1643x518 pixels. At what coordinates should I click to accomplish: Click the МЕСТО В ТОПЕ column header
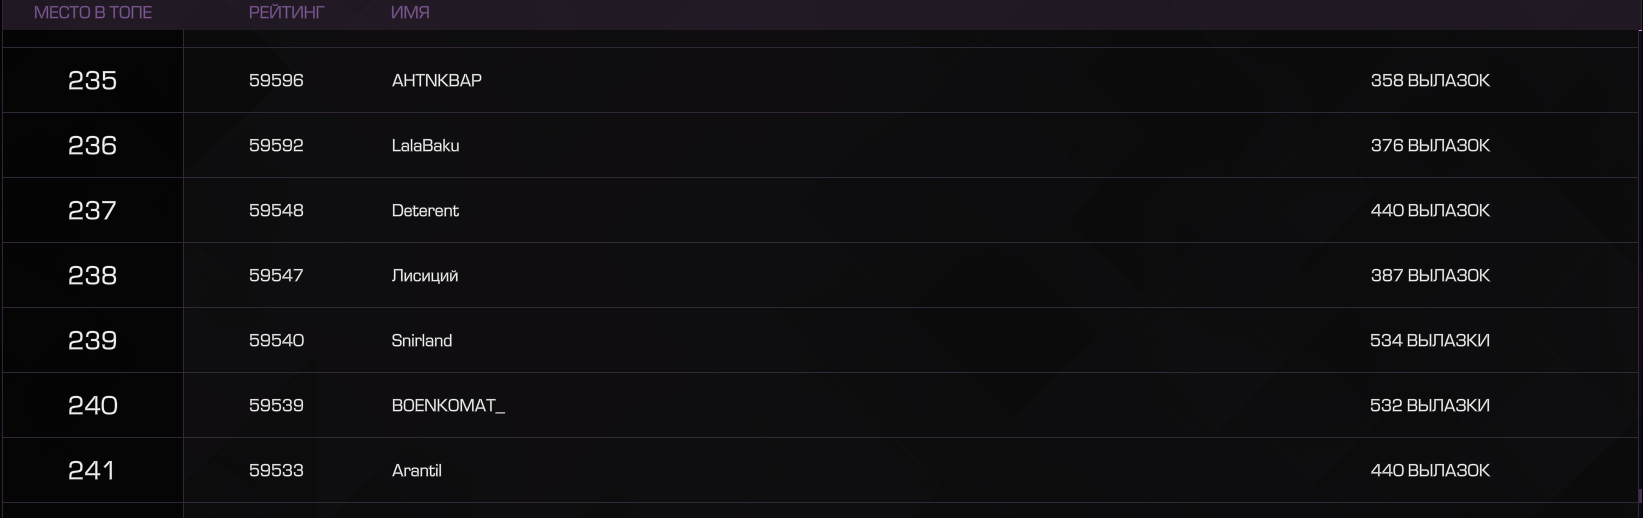coord(93,13)
